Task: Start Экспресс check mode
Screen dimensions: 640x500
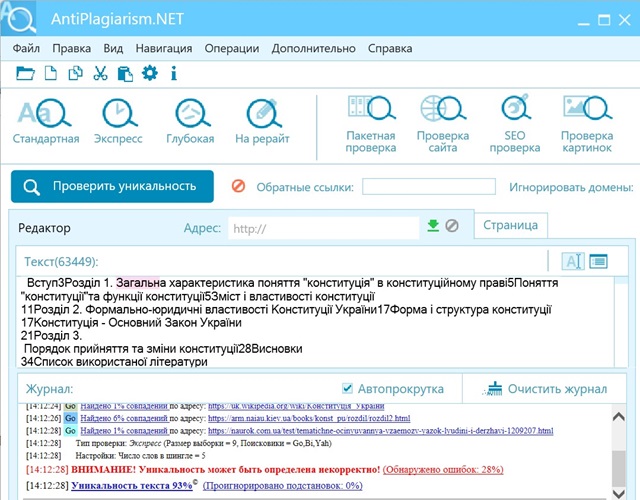Action: [118, 122]
